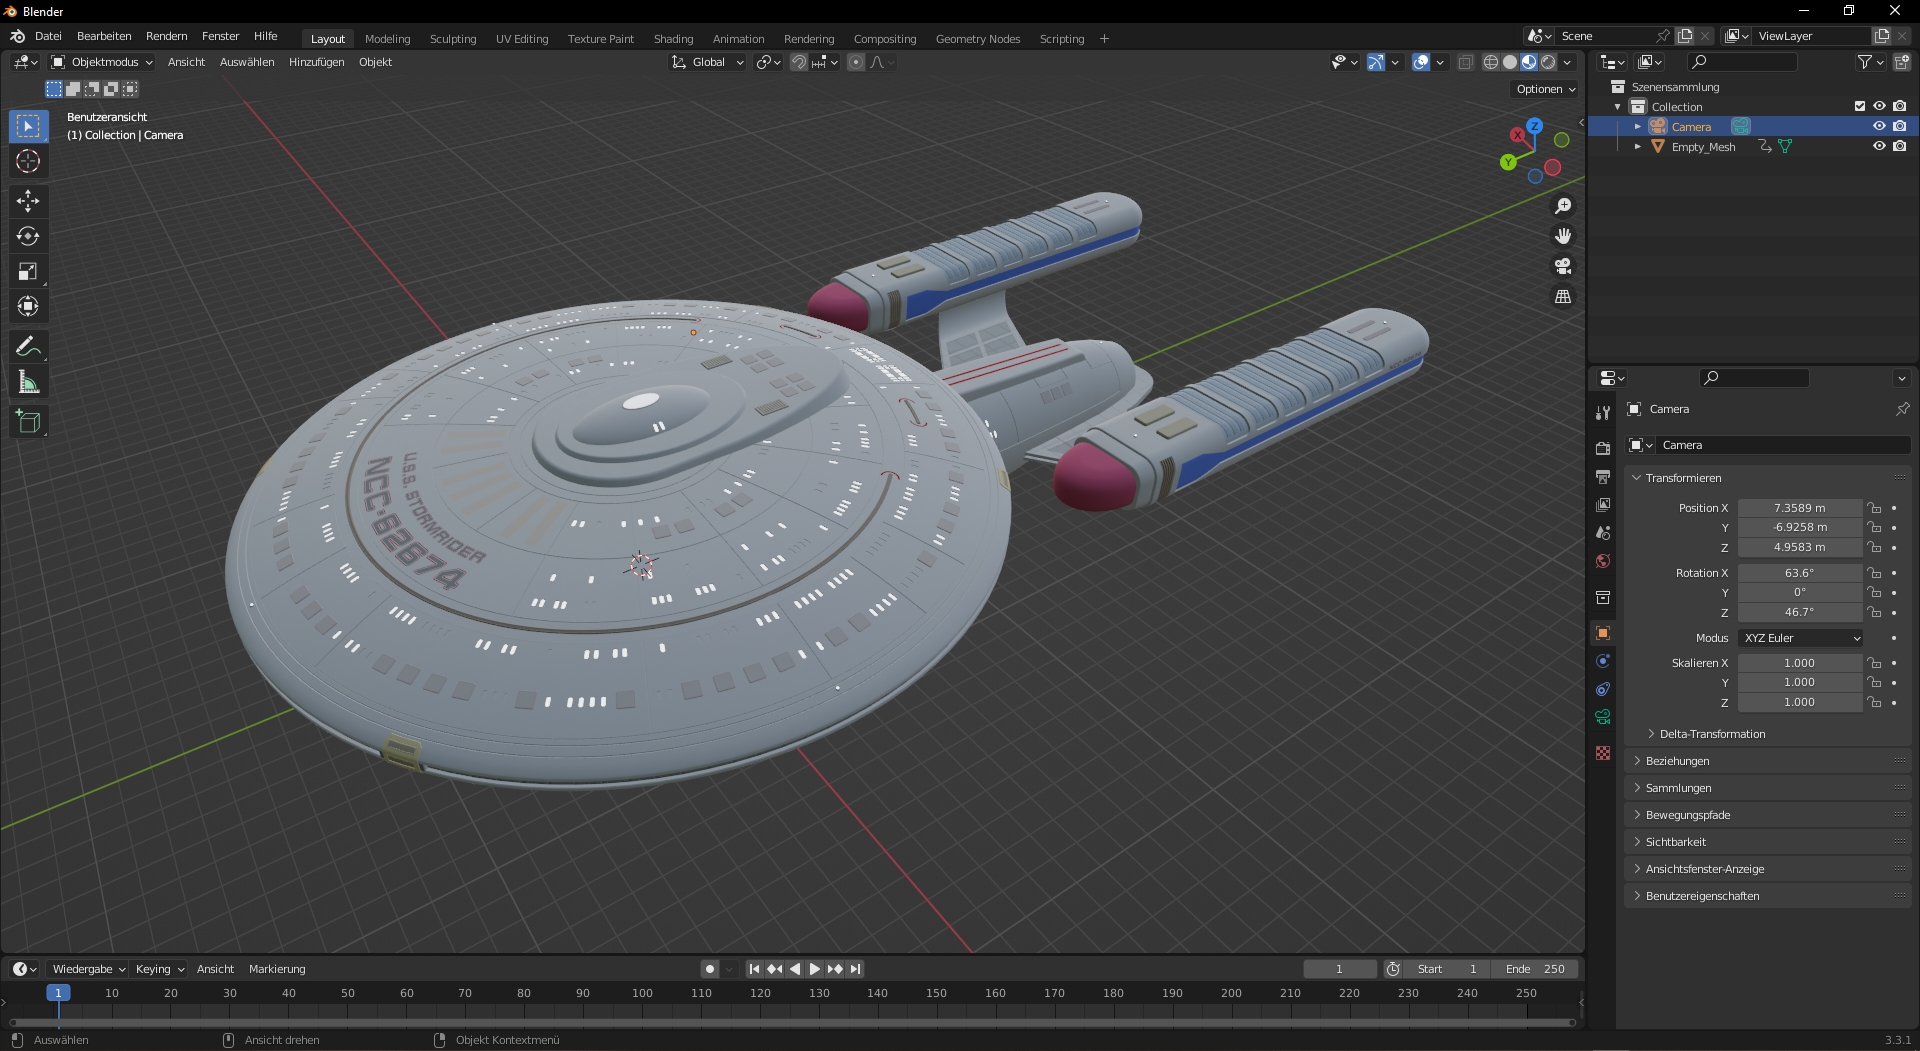1920x1051 pixels.
Task: Expand the Camera item in the outliner
Action: tap(1637, 127)
